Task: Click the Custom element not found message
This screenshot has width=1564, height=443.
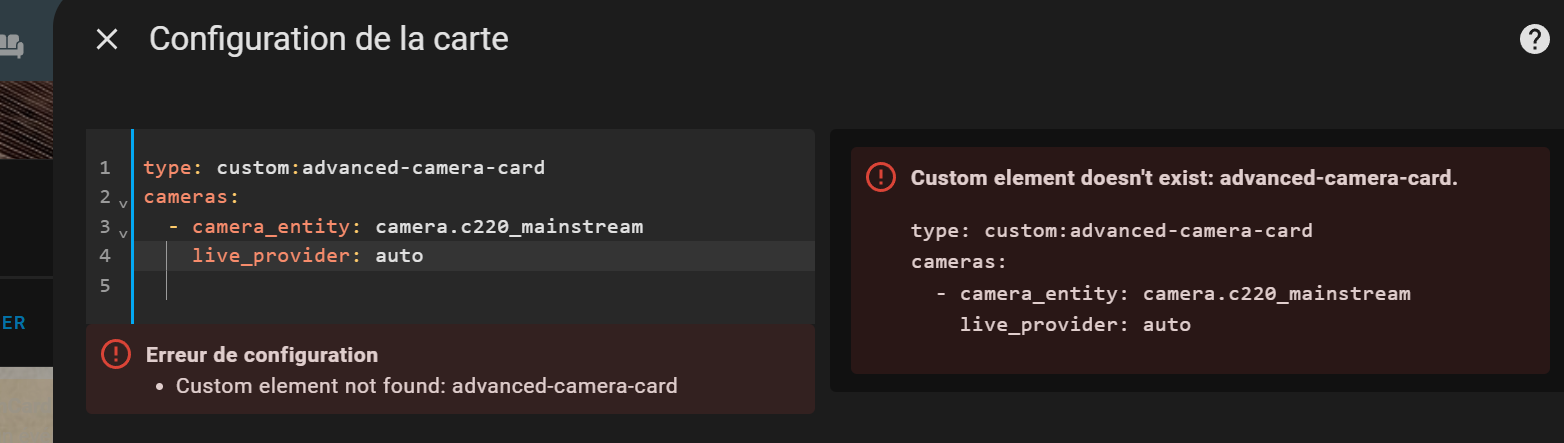Action: point(426,385)
